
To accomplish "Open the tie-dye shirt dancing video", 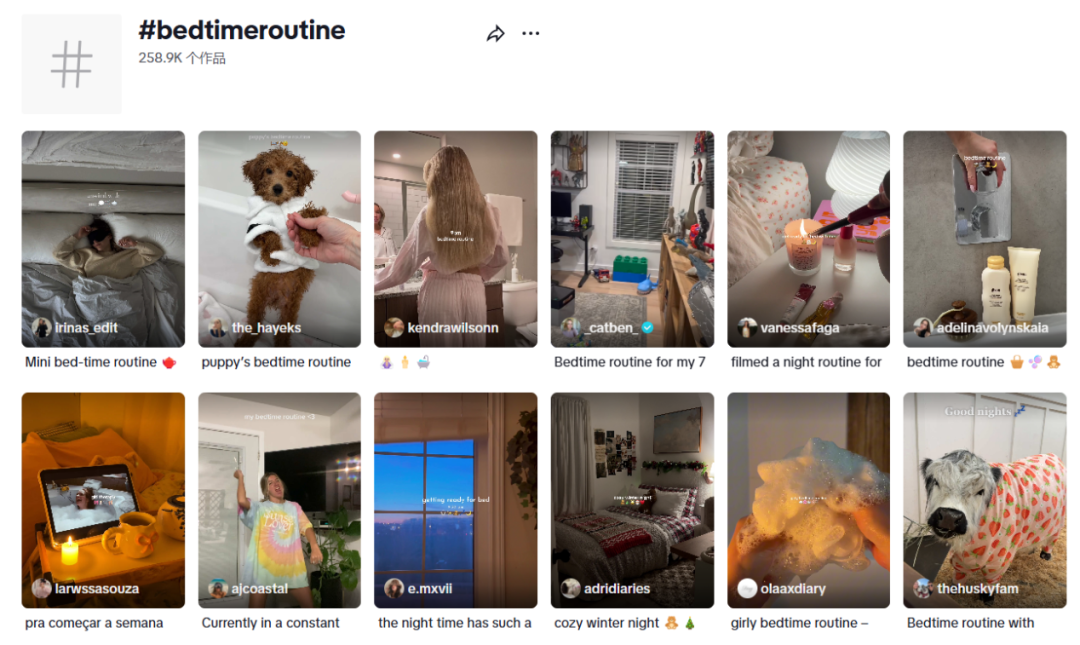I will (280, 500).
